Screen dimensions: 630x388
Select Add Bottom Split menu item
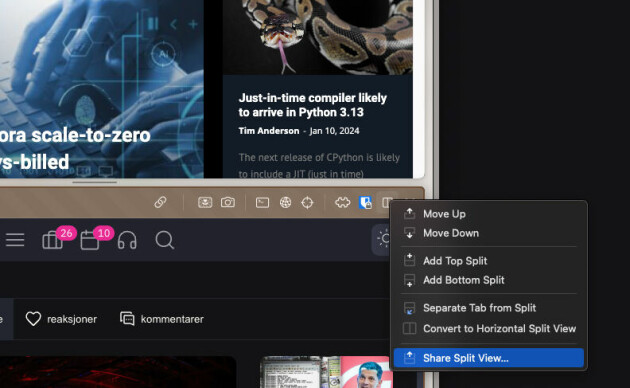pos(489,280)
